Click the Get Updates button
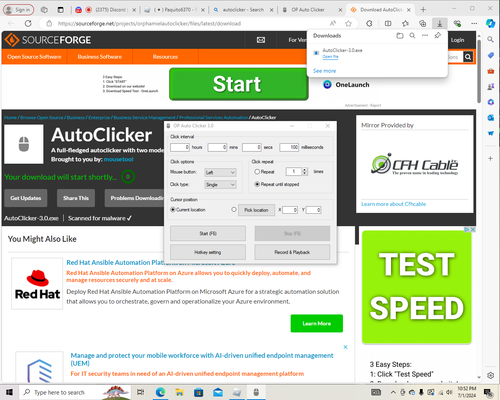The image size is (500, 400). tap(26, 198)
